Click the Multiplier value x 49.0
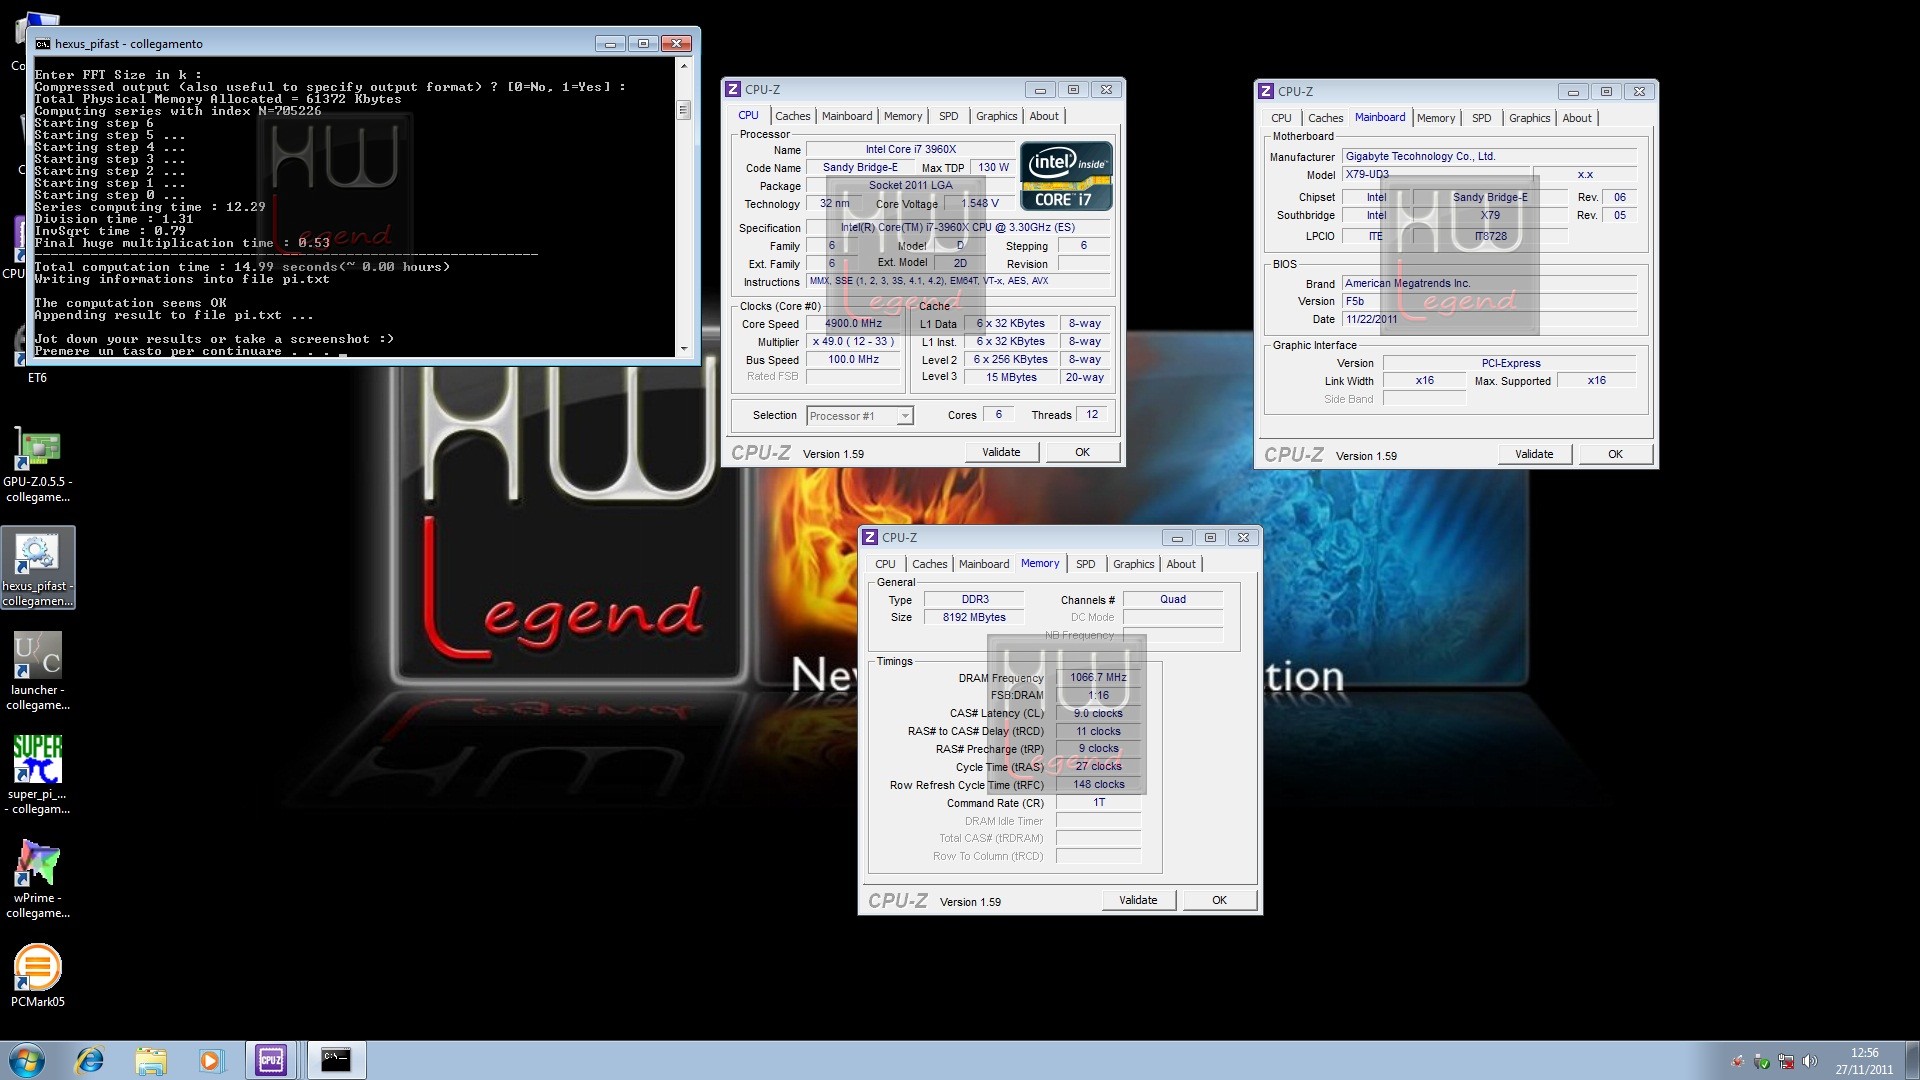The image size is (1920, 1080). point(853,342)
